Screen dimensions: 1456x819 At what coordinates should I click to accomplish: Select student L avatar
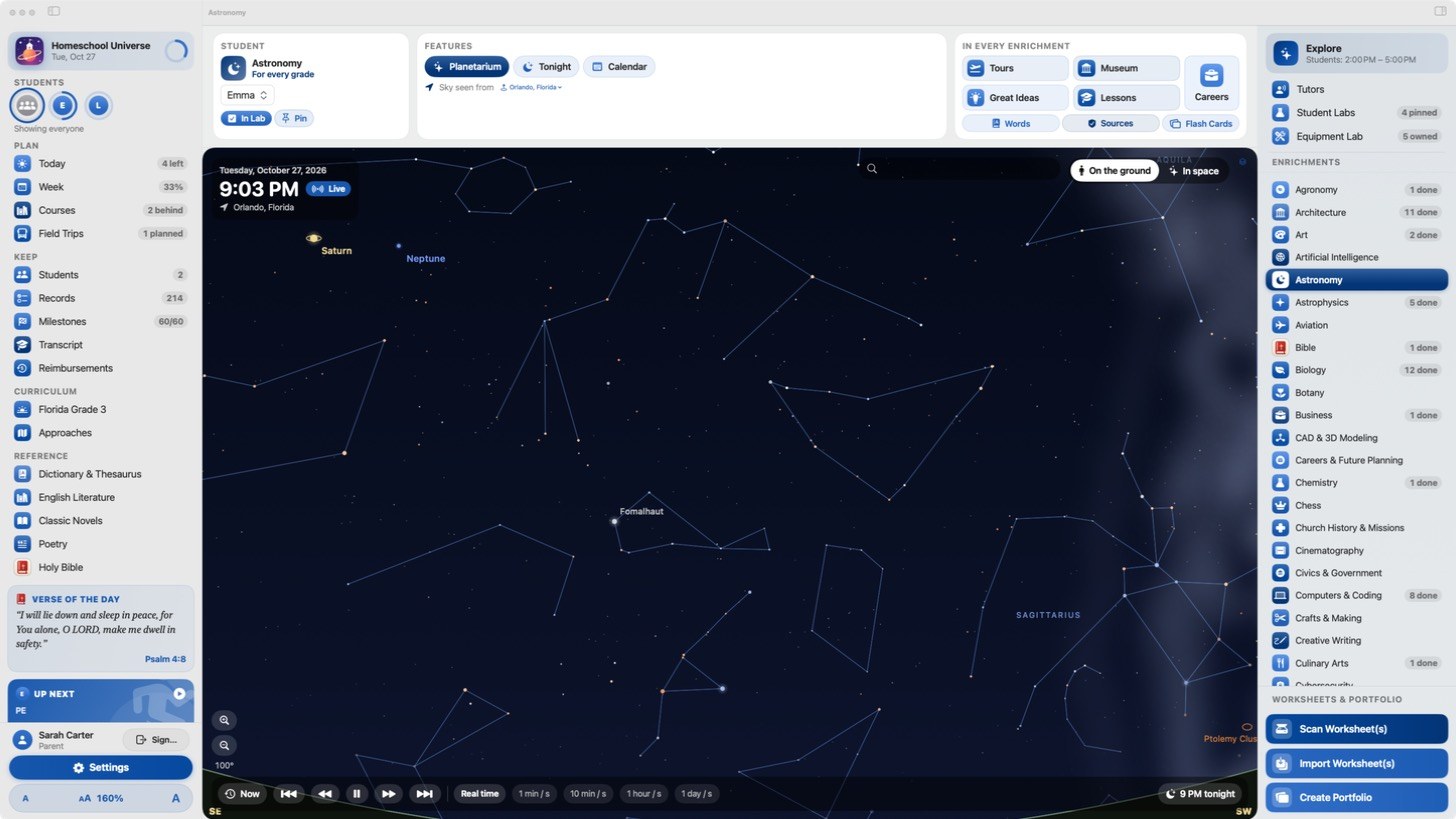pos(98,105)
